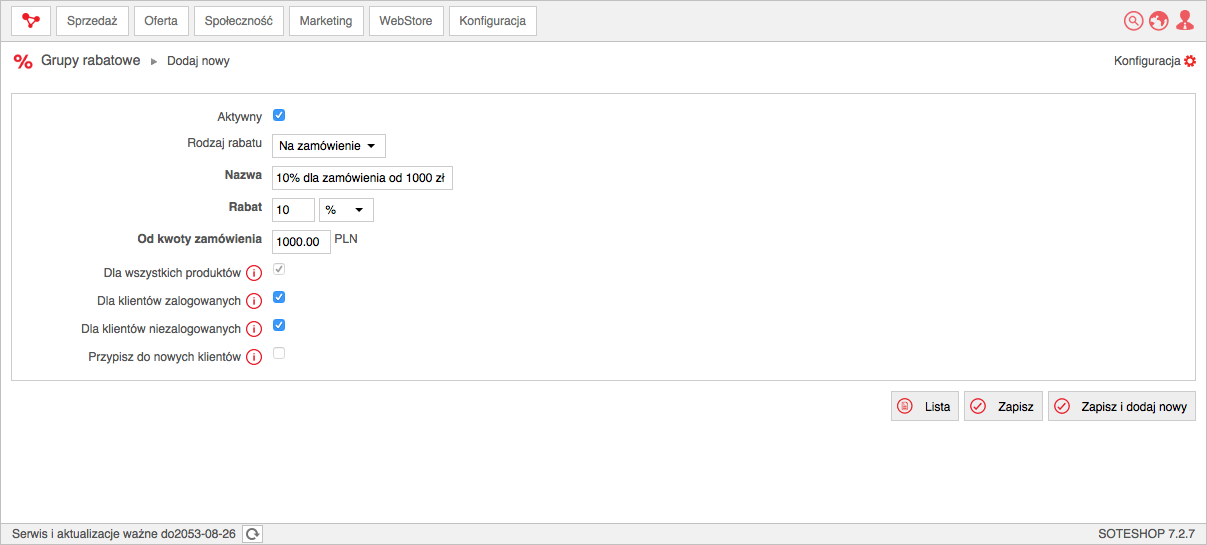This screenshot has width=1207, height=545.
Task: Click the Nazwa text field
Action: pos(362,178)
